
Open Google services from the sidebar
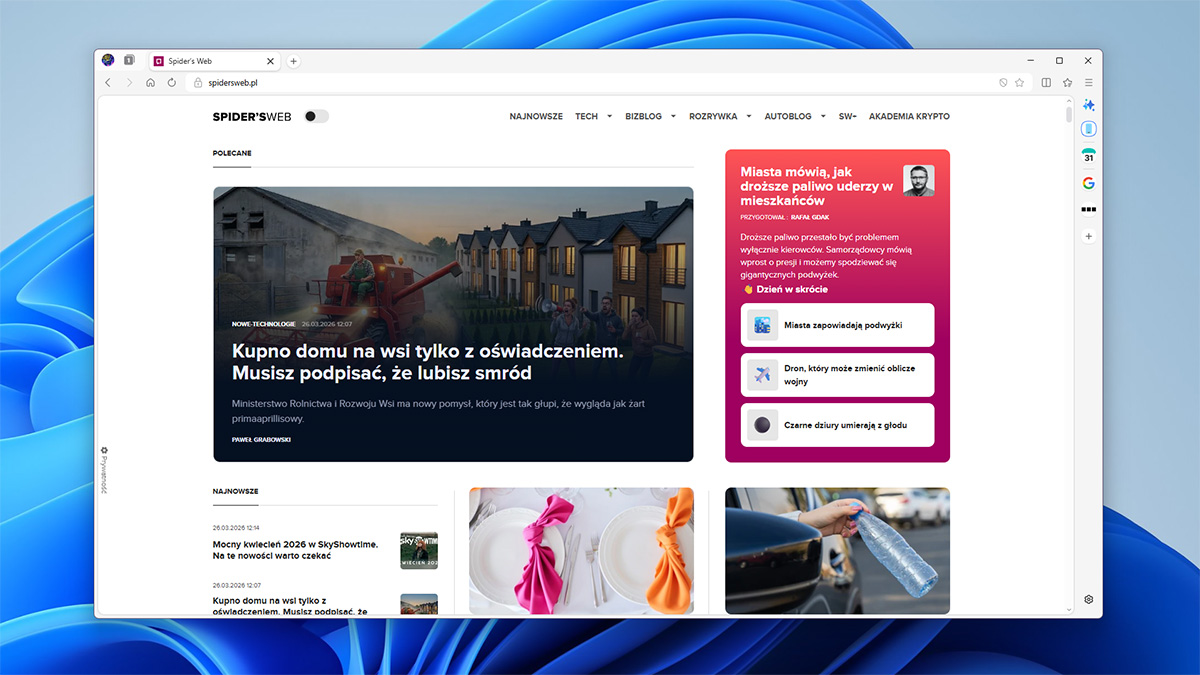1088,183
